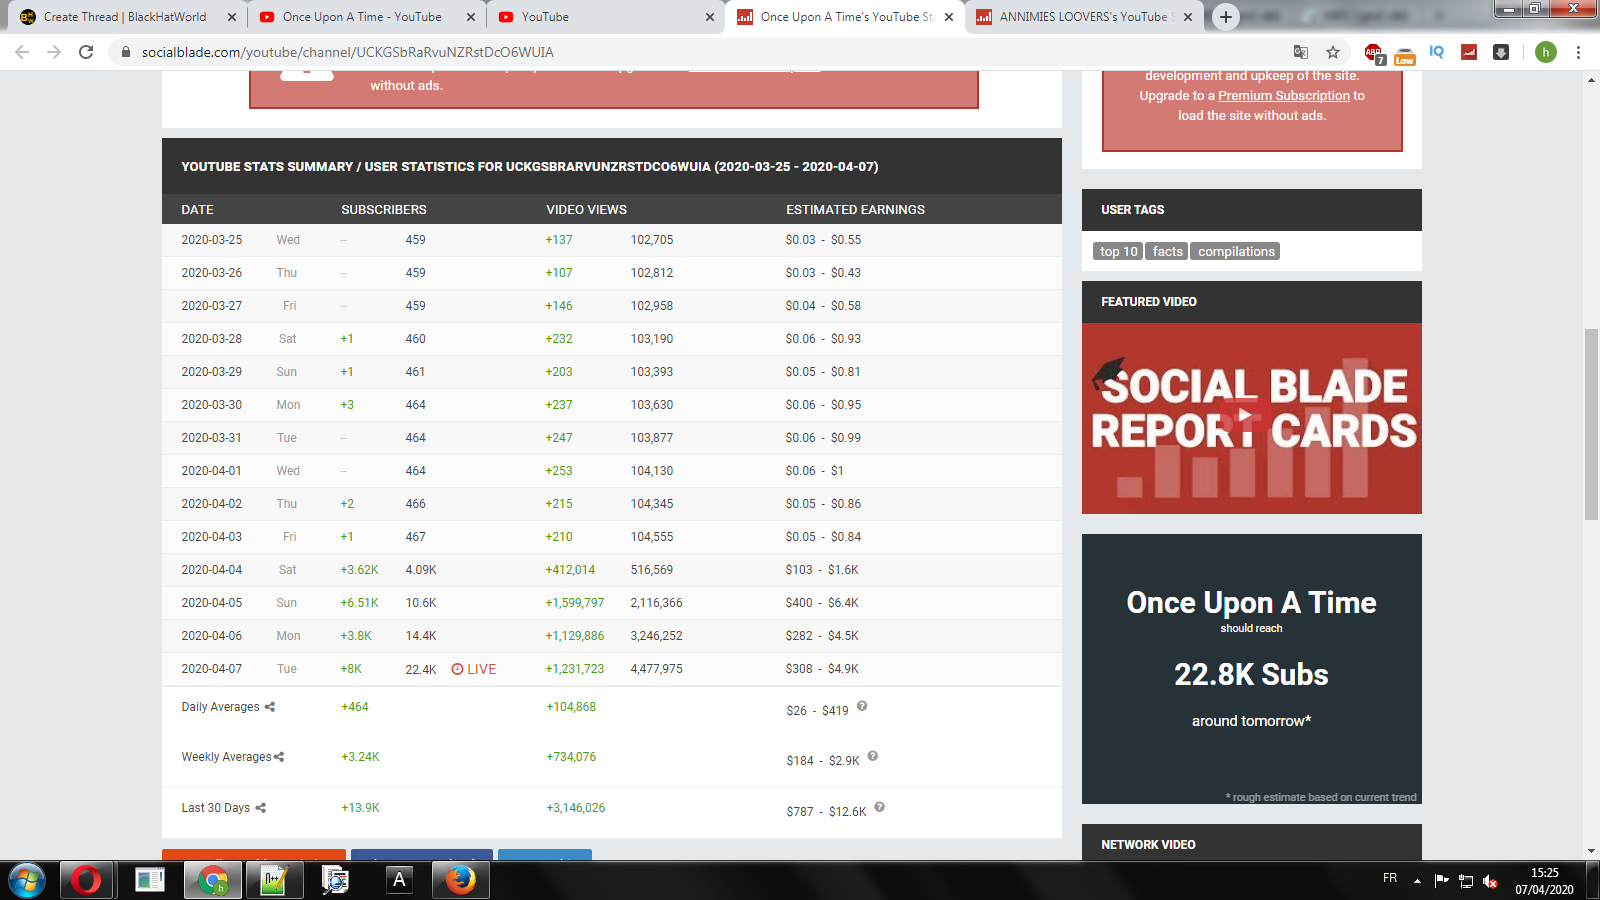
Task: Show help for Daily Averages earnings
Action: [862, 706]
